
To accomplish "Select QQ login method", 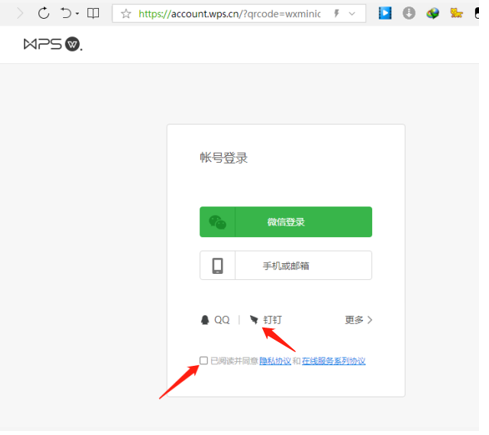I will (215, 320).
